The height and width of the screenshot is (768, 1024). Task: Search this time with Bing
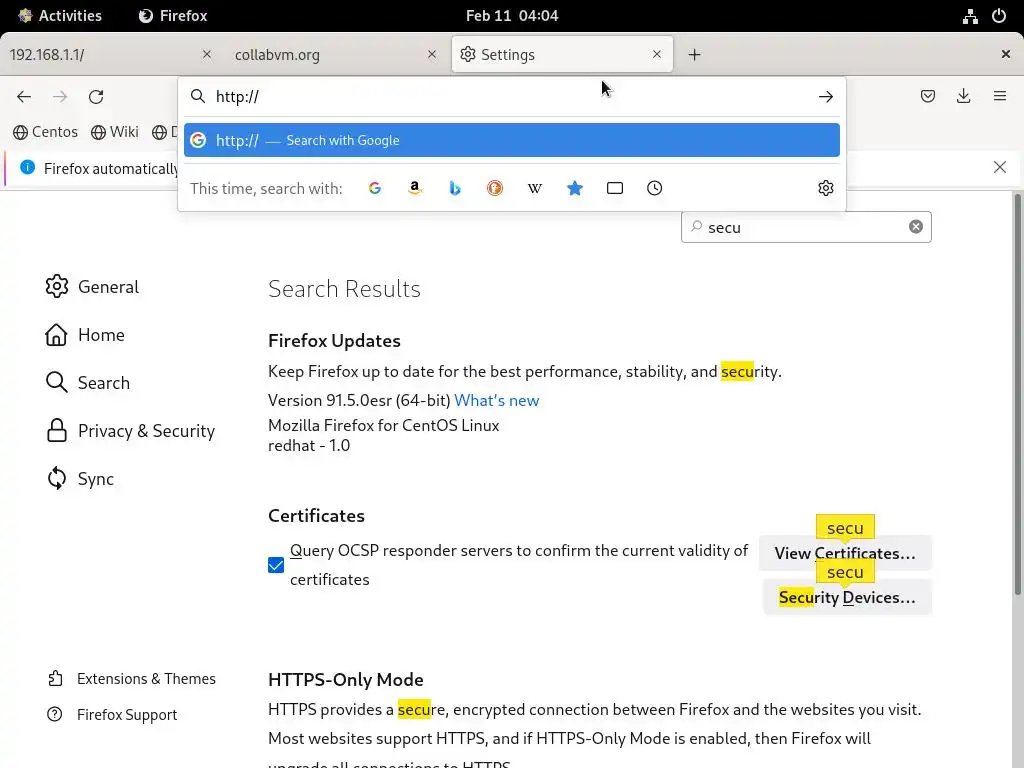click(455, 188)
